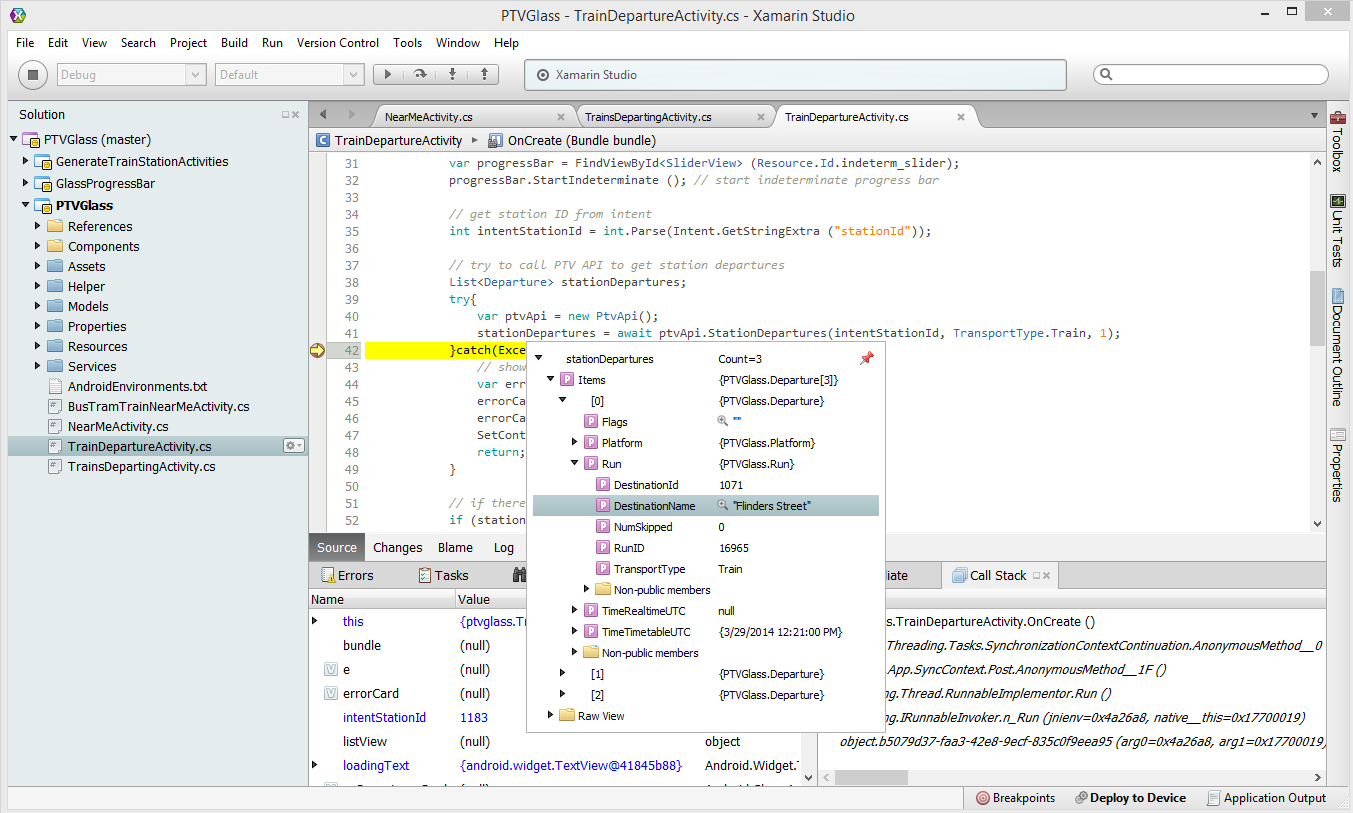Screen dimensions: 1353x813
Task: Close the Call Stack pad
Action: pos(1047,575)
